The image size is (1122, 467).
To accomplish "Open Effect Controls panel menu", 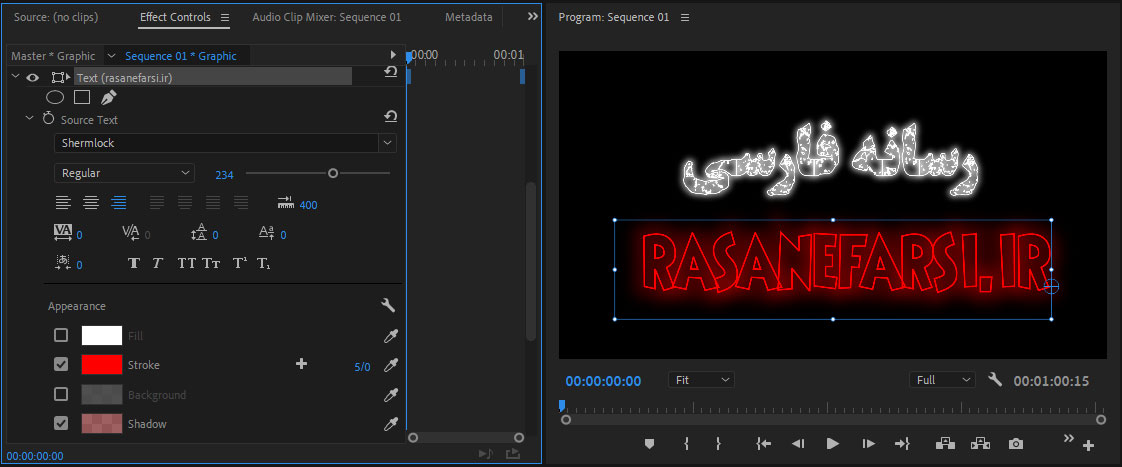I will (x=225, y=17).
